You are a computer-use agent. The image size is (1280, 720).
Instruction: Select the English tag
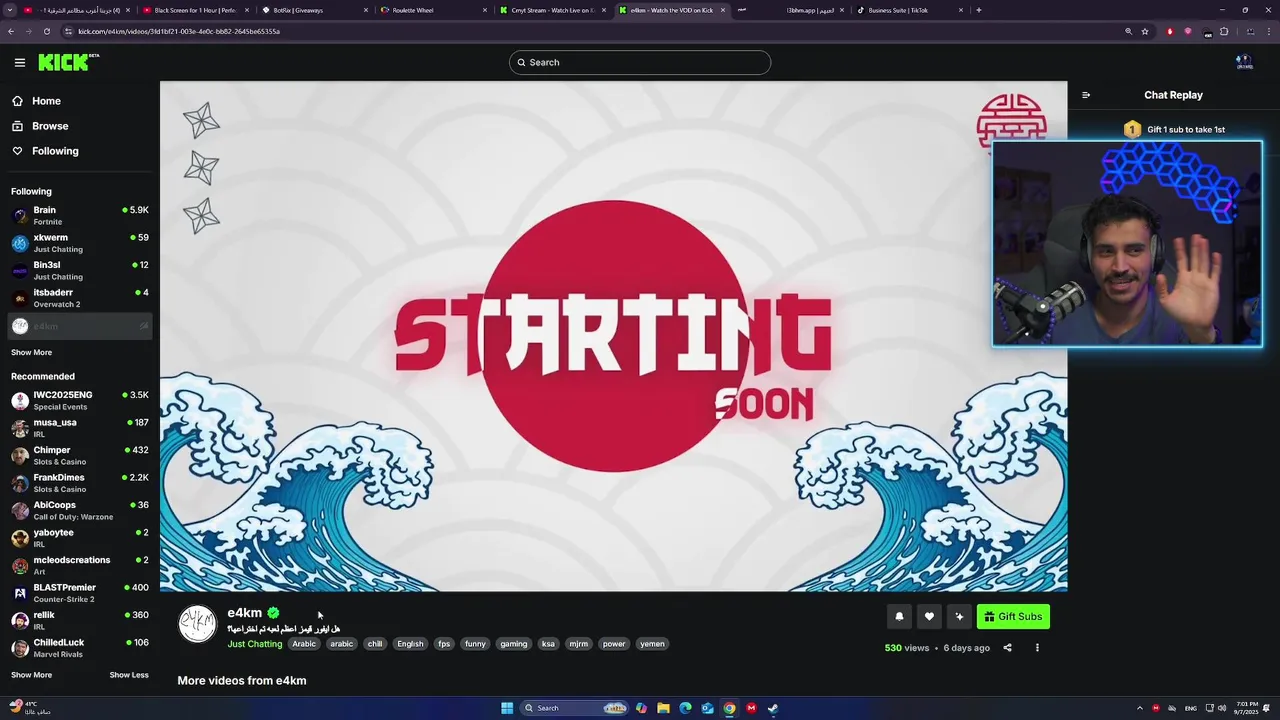tap(410, 644)
